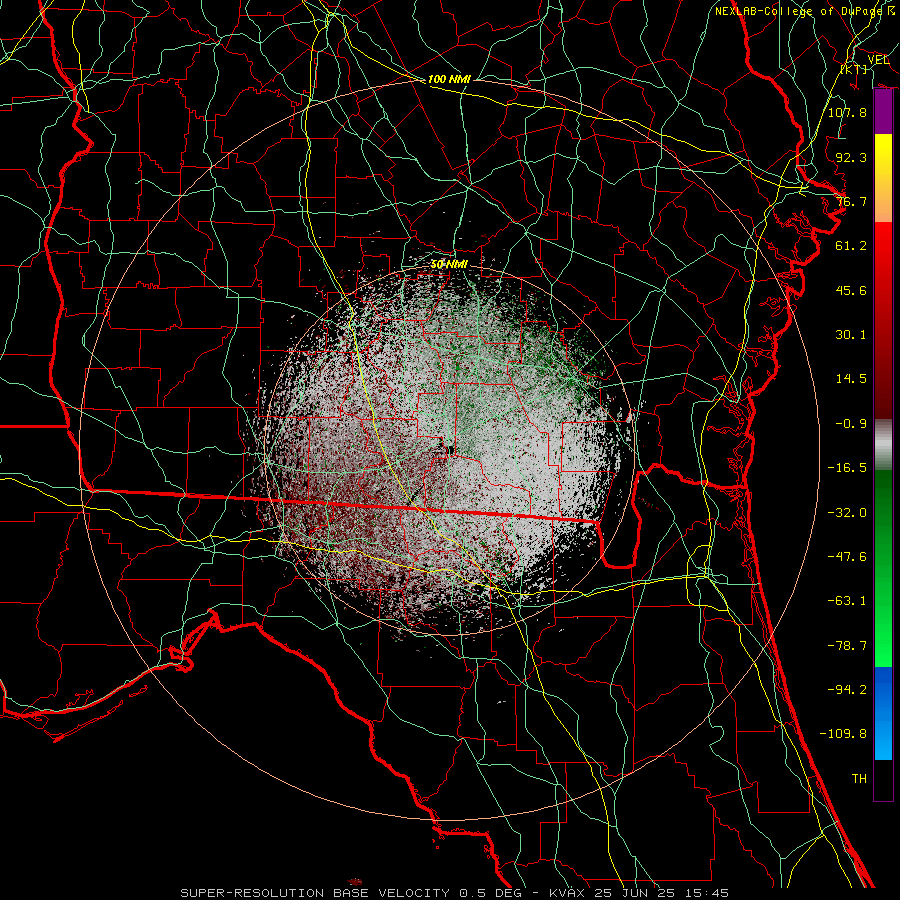
Task: Click the 45.6 legend value
Action: (x=851, y=290)
